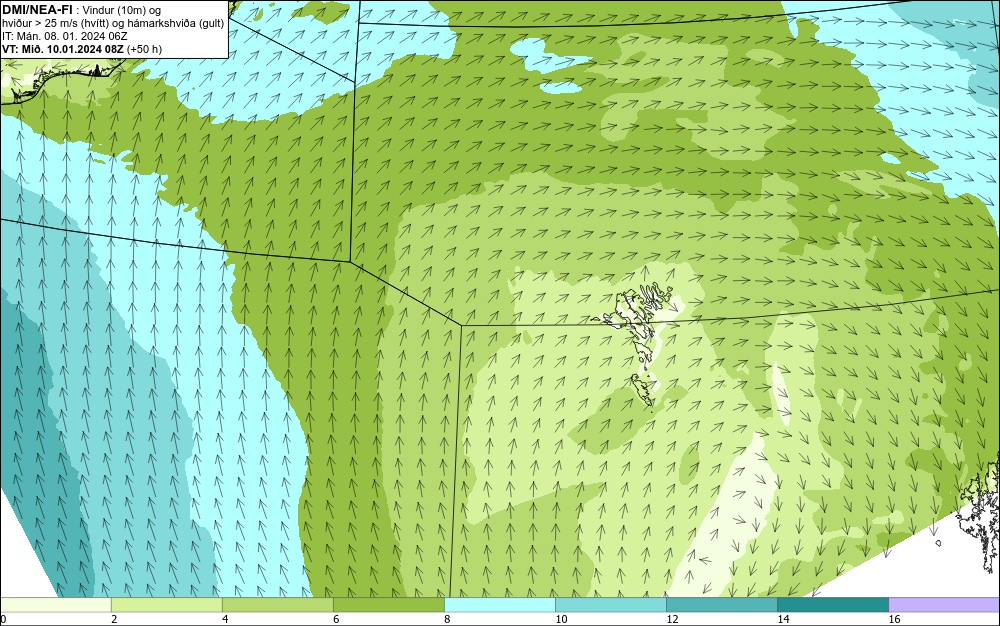
Task: Click the 8–10 m/s light cyan legend swatch
Action: [x=499, y=605]
